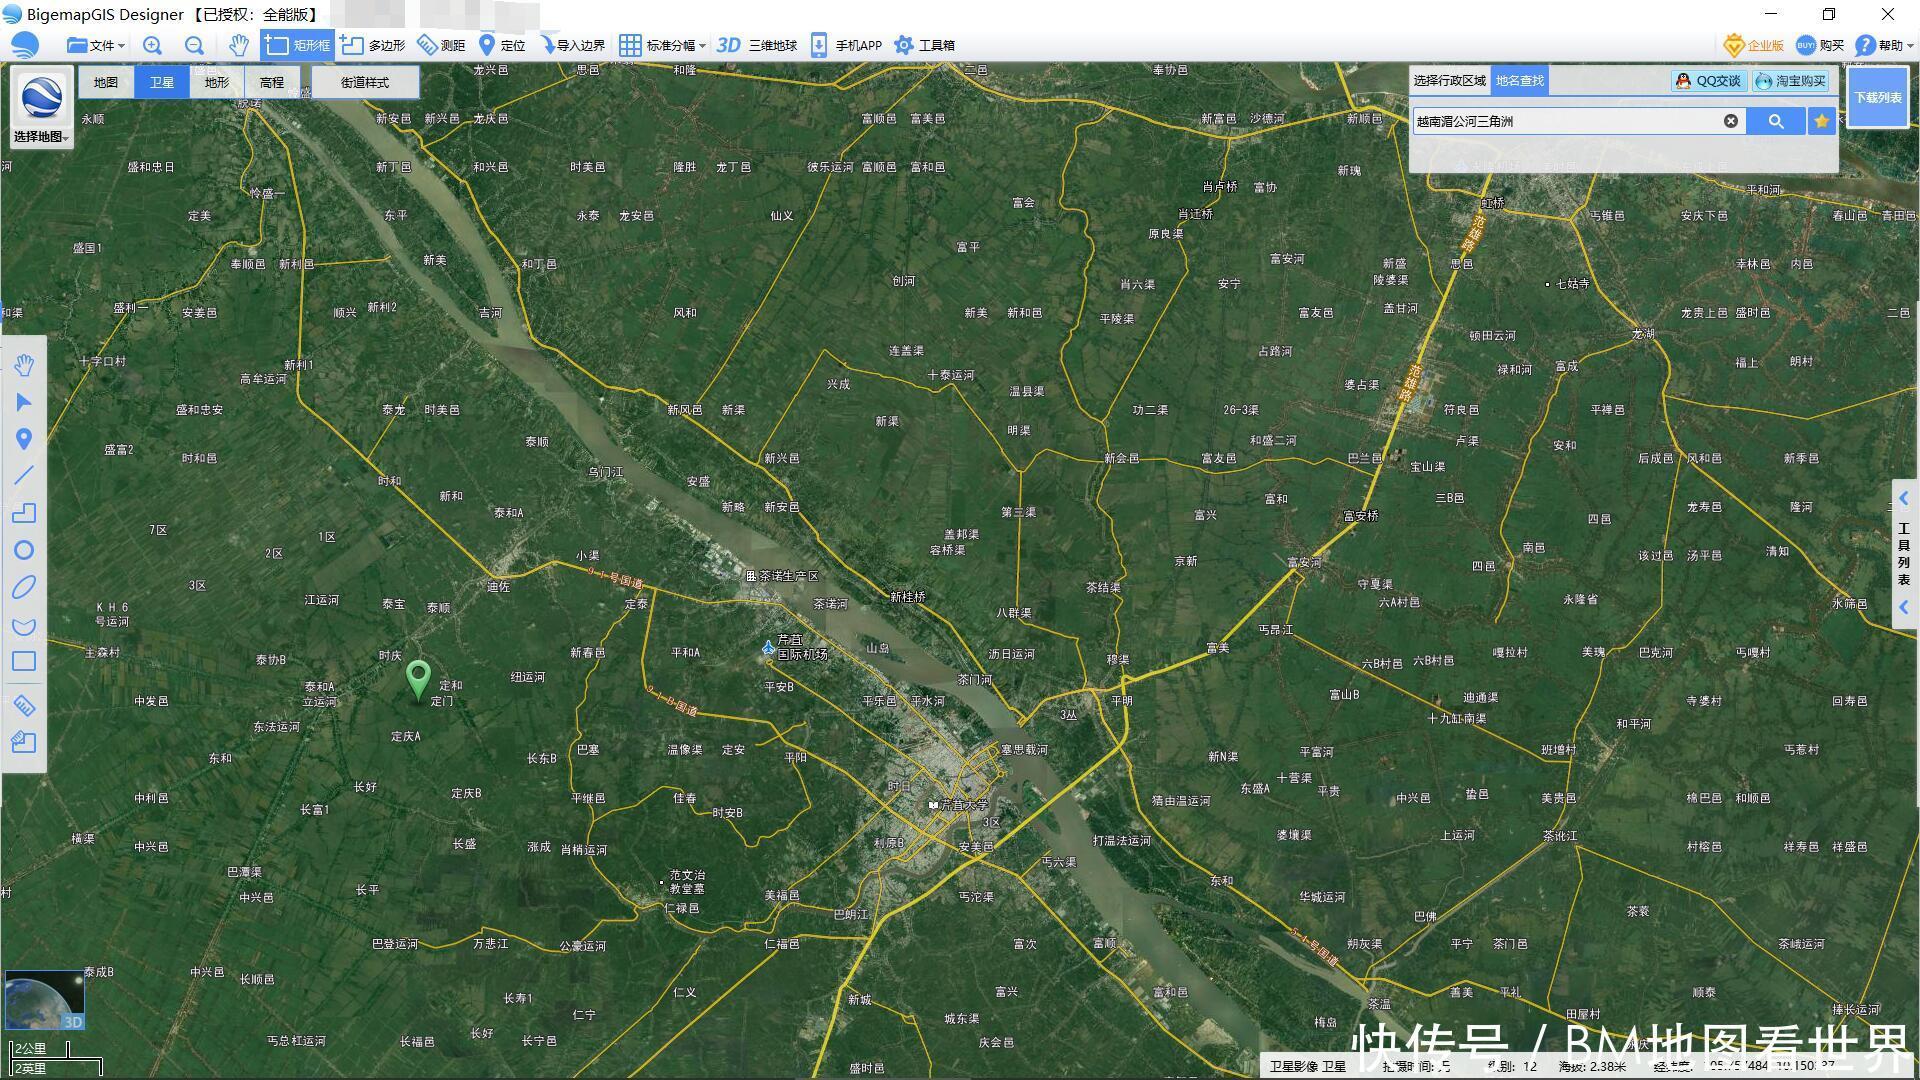Click the 芹苴国际机场 airport icon on map

click(768, 648)
